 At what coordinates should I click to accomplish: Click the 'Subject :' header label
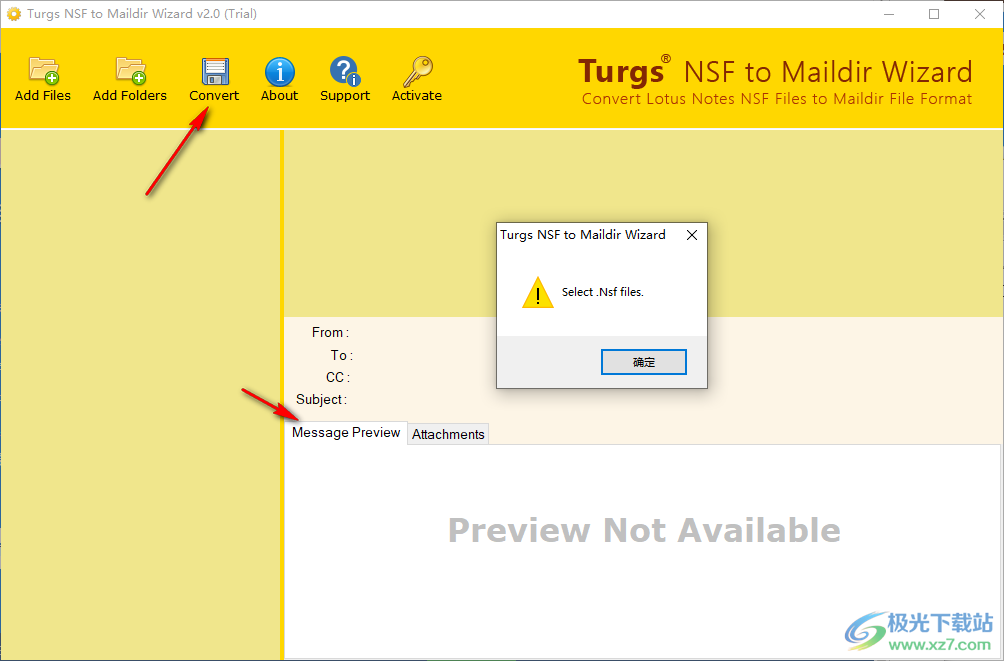[x=321, y=400]
